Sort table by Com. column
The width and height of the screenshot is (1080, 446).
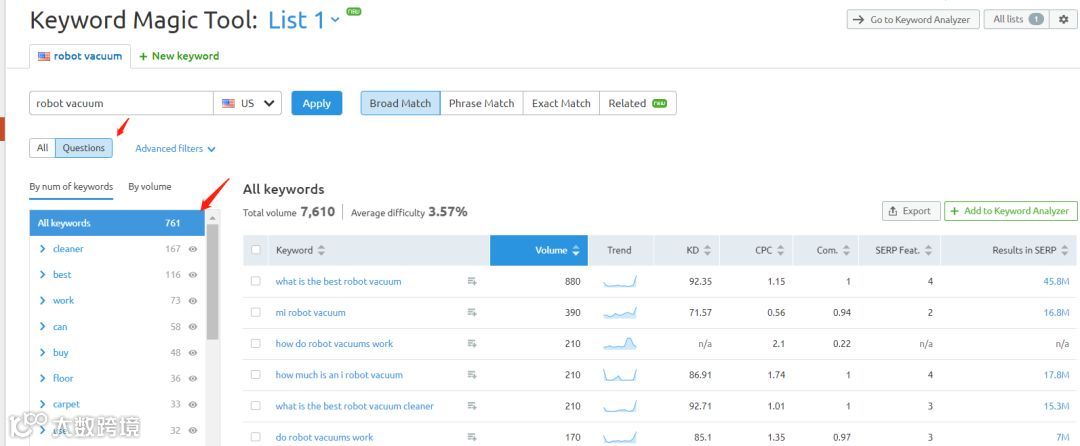(x=833, y=251)
